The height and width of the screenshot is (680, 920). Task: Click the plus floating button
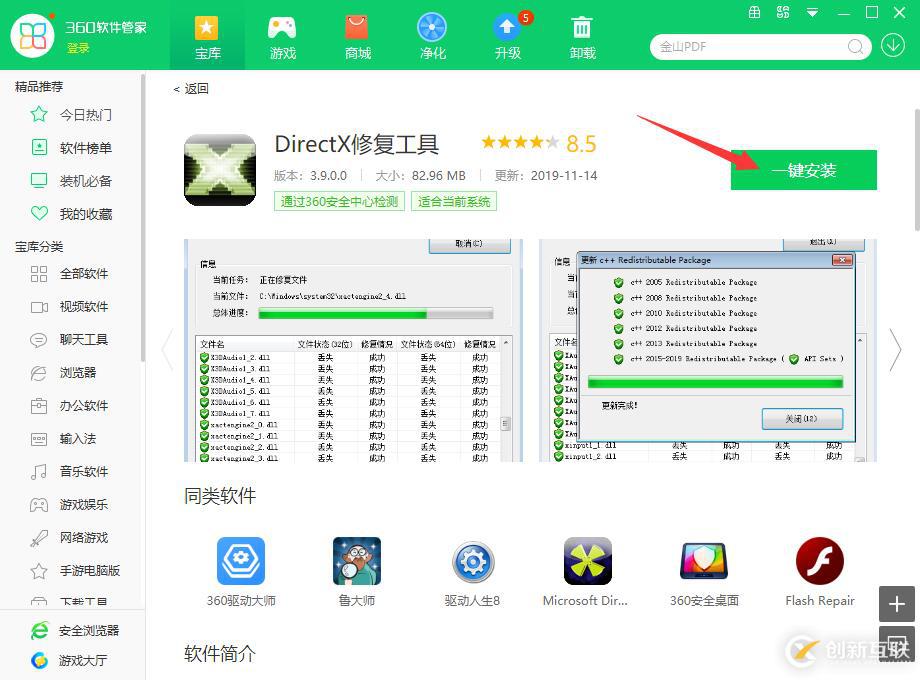[897, 604]
